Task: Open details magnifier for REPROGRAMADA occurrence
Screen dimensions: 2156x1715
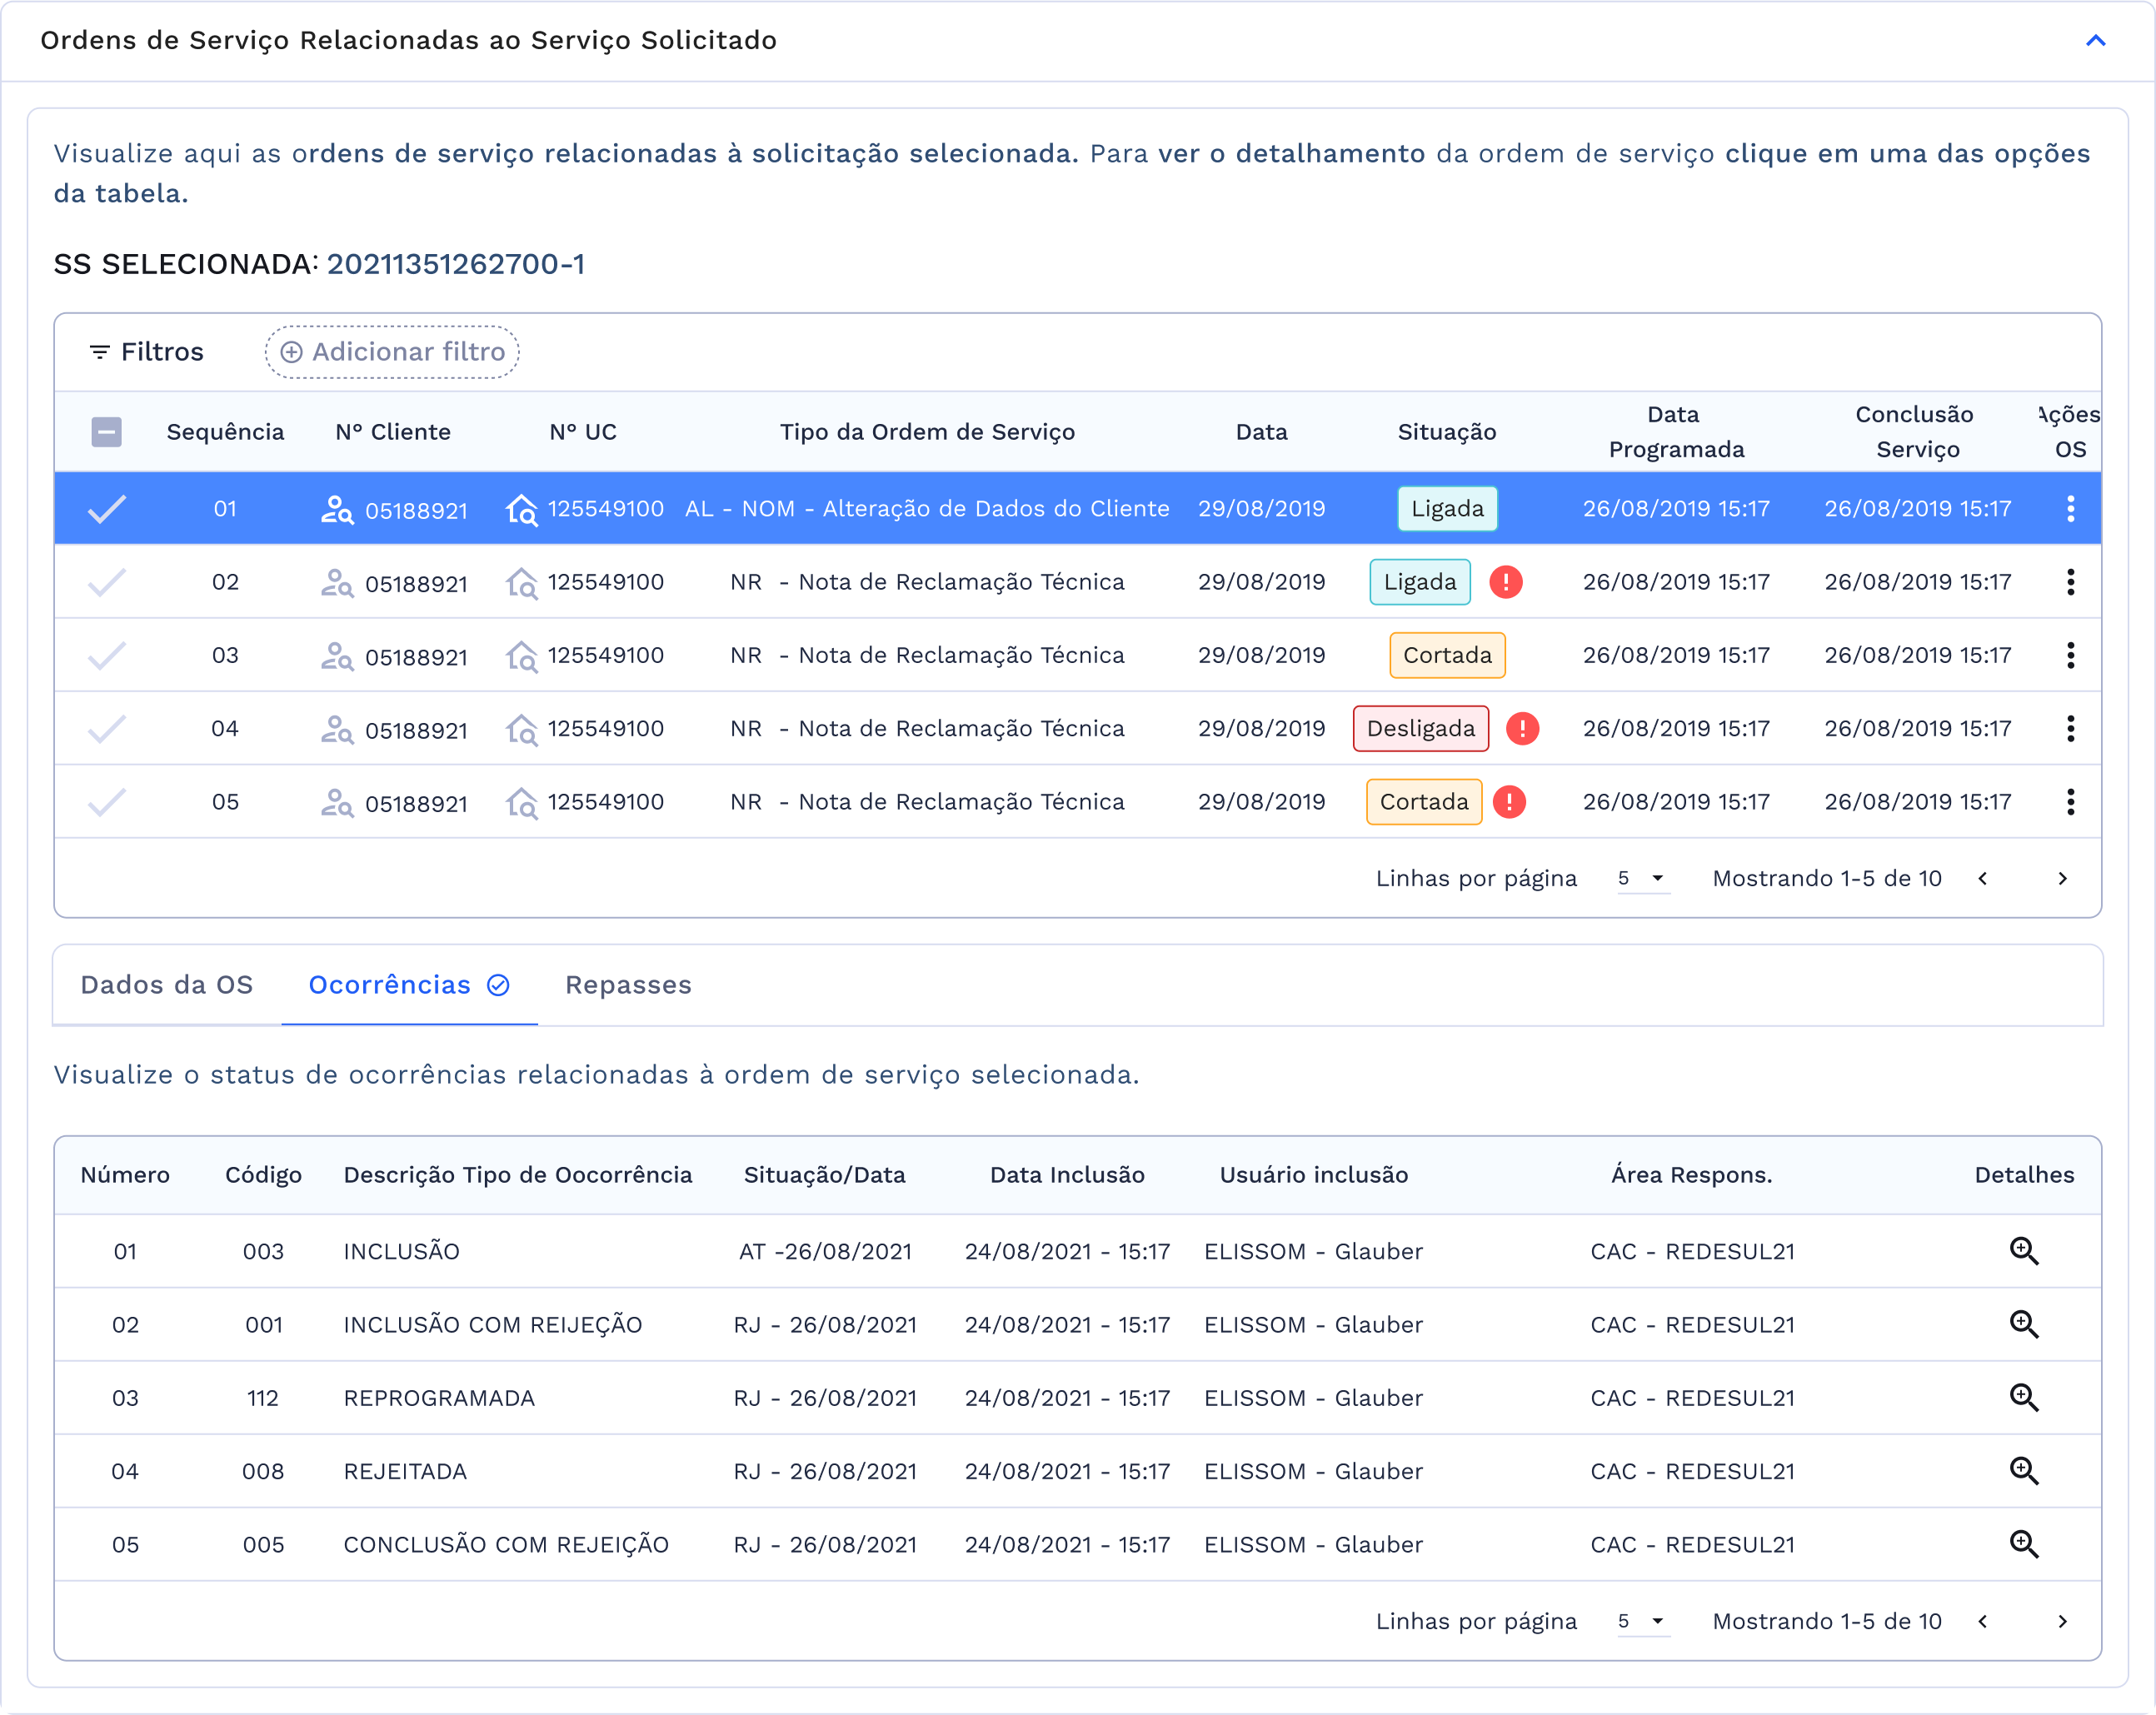Action: (2023, 1397)
